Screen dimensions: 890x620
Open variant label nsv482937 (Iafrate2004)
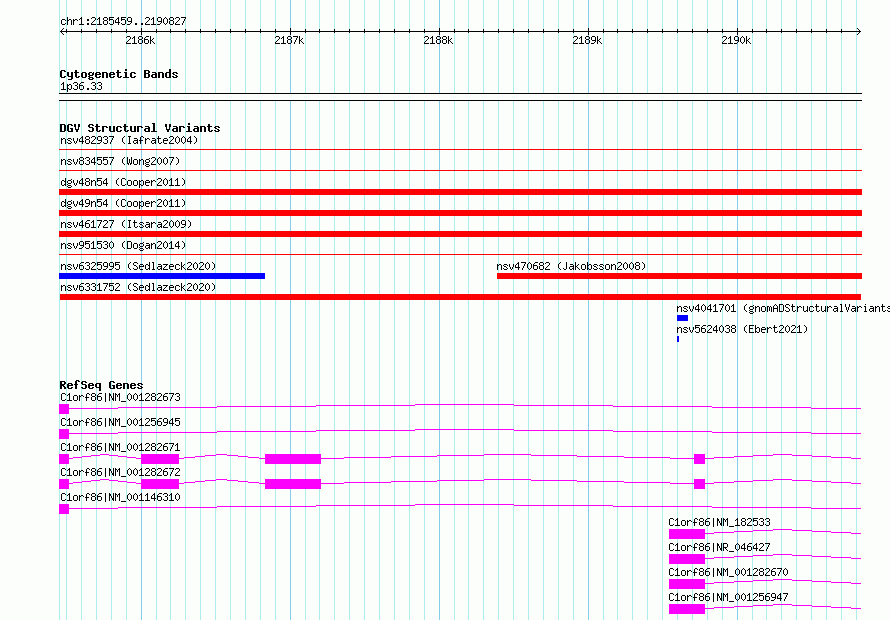(129, 140)
